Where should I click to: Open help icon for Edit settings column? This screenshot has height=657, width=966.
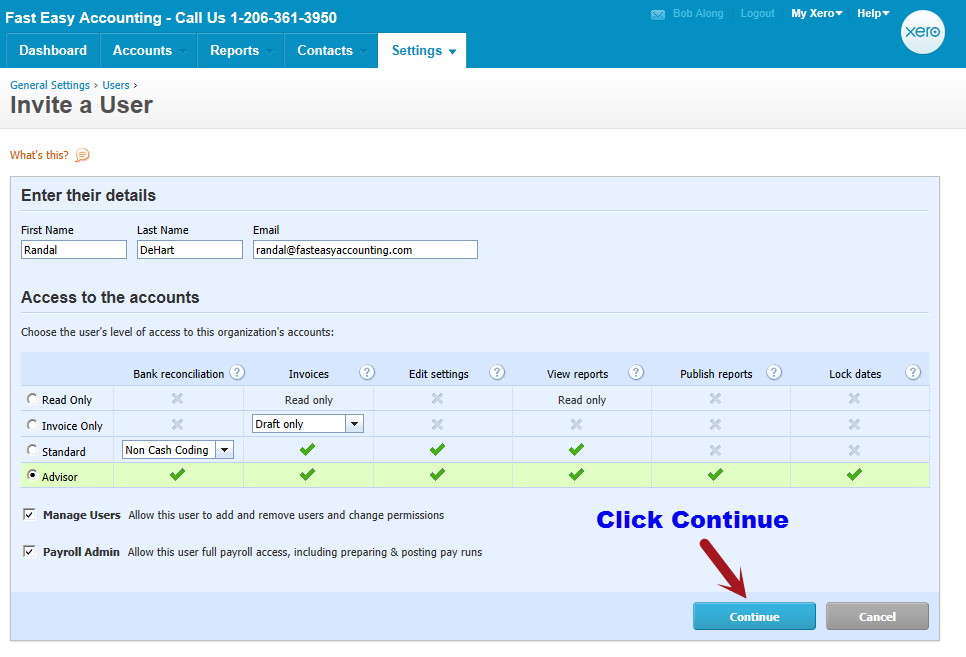tap(497, 372)
